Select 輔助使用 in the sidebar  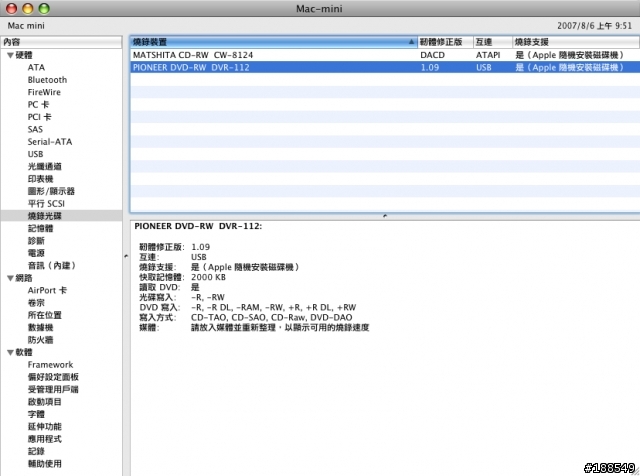pos(44,464)
